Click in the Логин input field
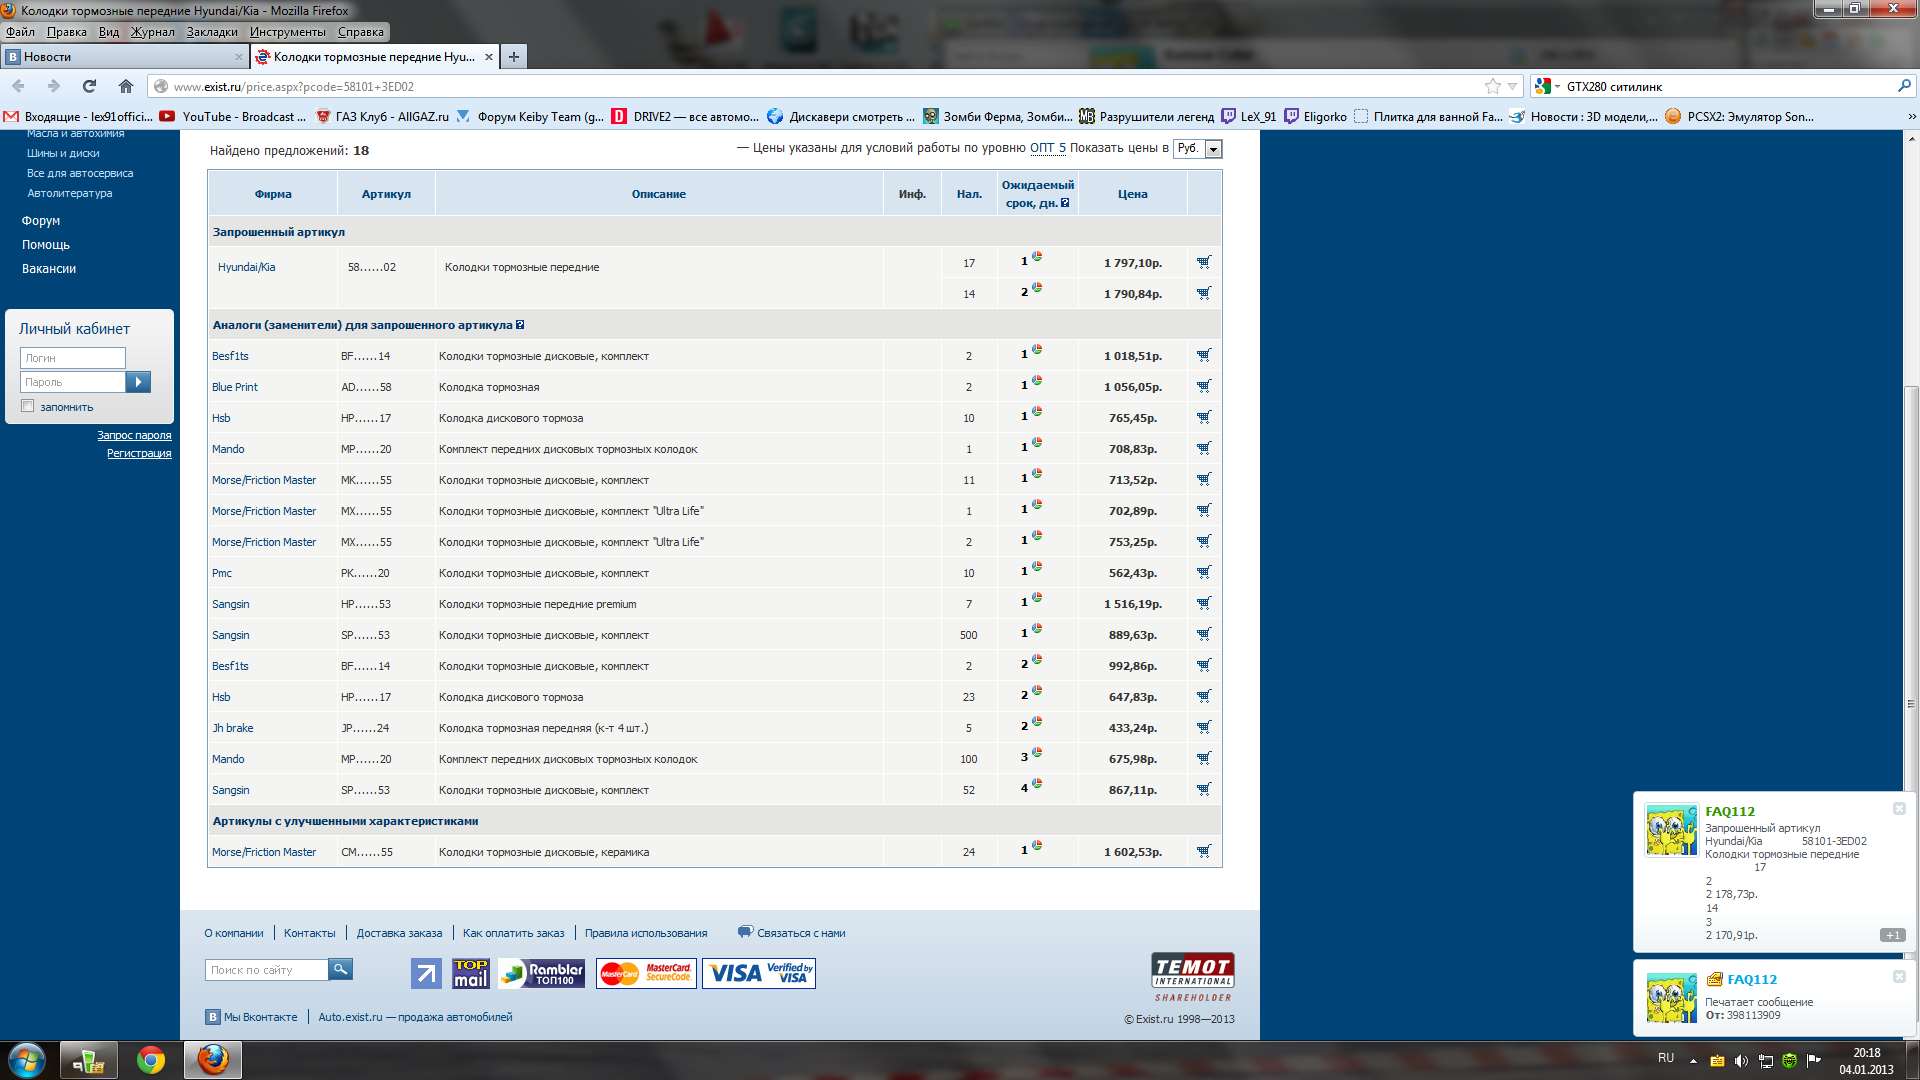 (73, 358)
